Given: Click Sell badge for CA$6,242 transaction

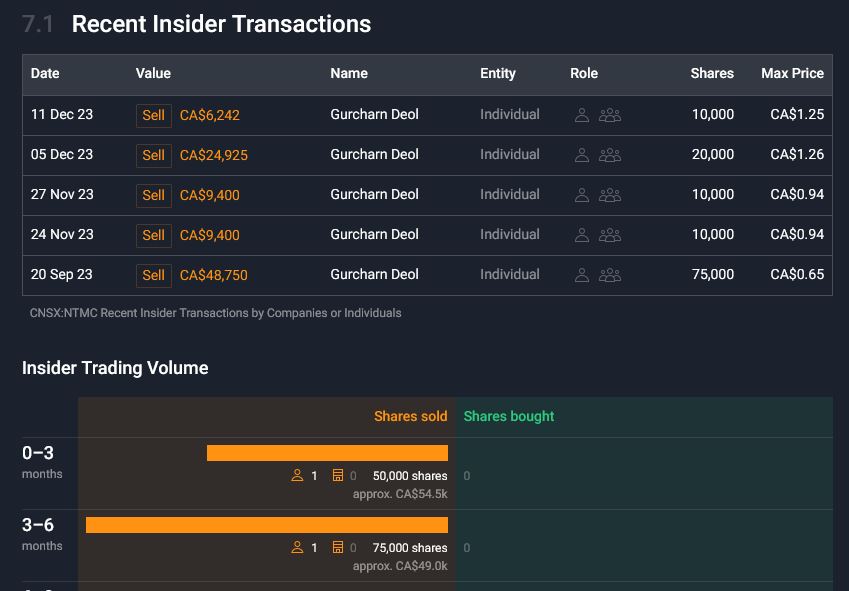Looking at the screenshot, I should [153, 115].
